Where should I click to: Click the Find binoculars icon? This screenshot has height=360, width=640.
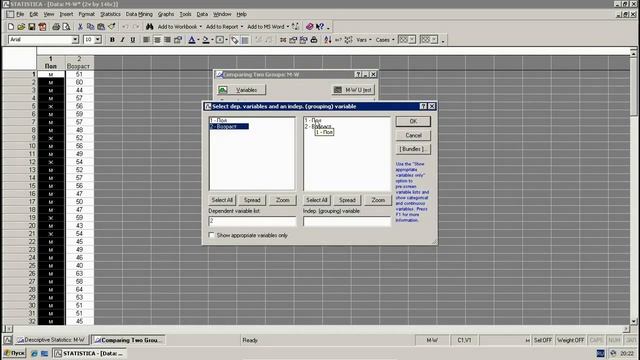pos(149,27)
